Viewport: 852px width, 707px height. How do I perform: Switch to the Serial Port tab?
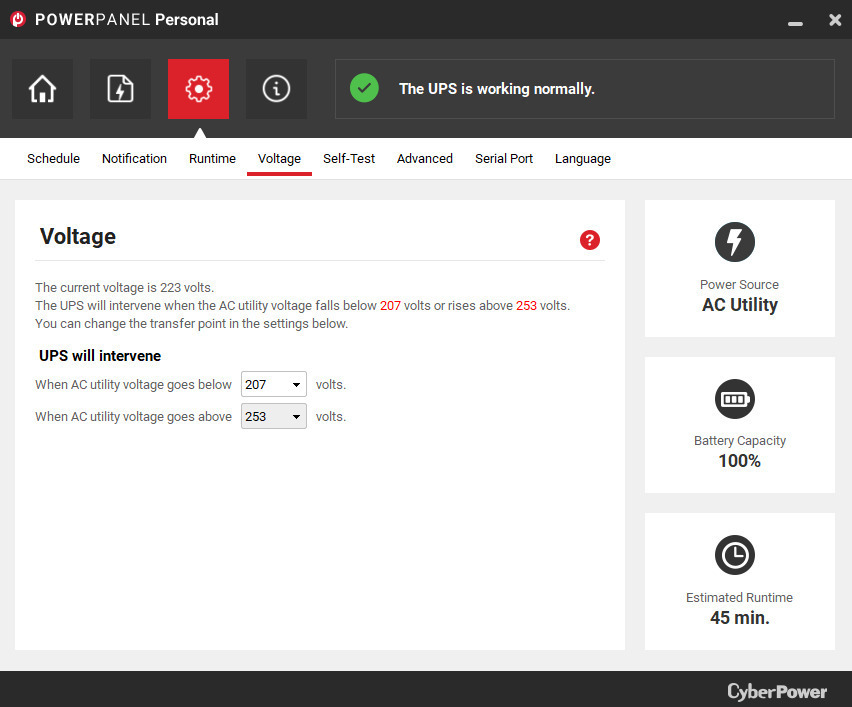click(504, 159)
